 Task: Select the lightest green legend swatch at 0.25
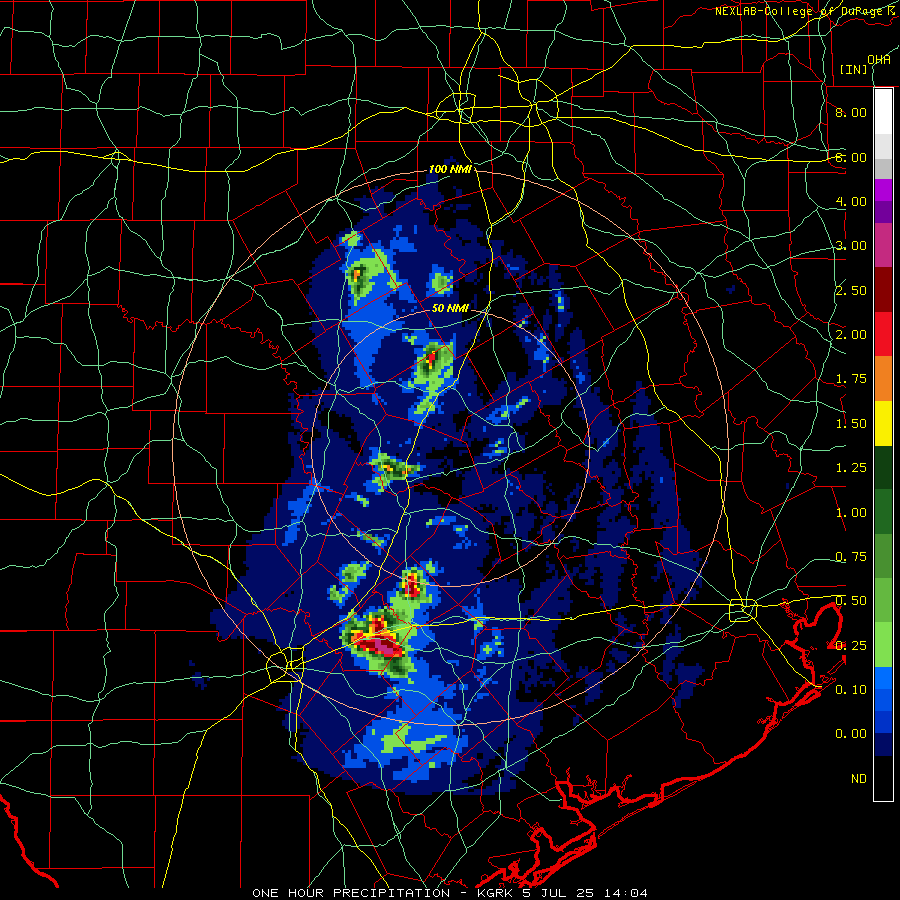883,645
